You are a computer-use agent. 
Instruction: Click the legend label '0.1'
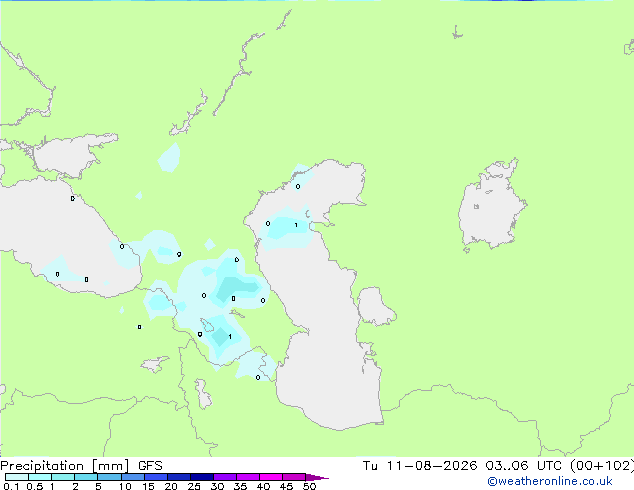pyautogui.click(x=11, y=486)
